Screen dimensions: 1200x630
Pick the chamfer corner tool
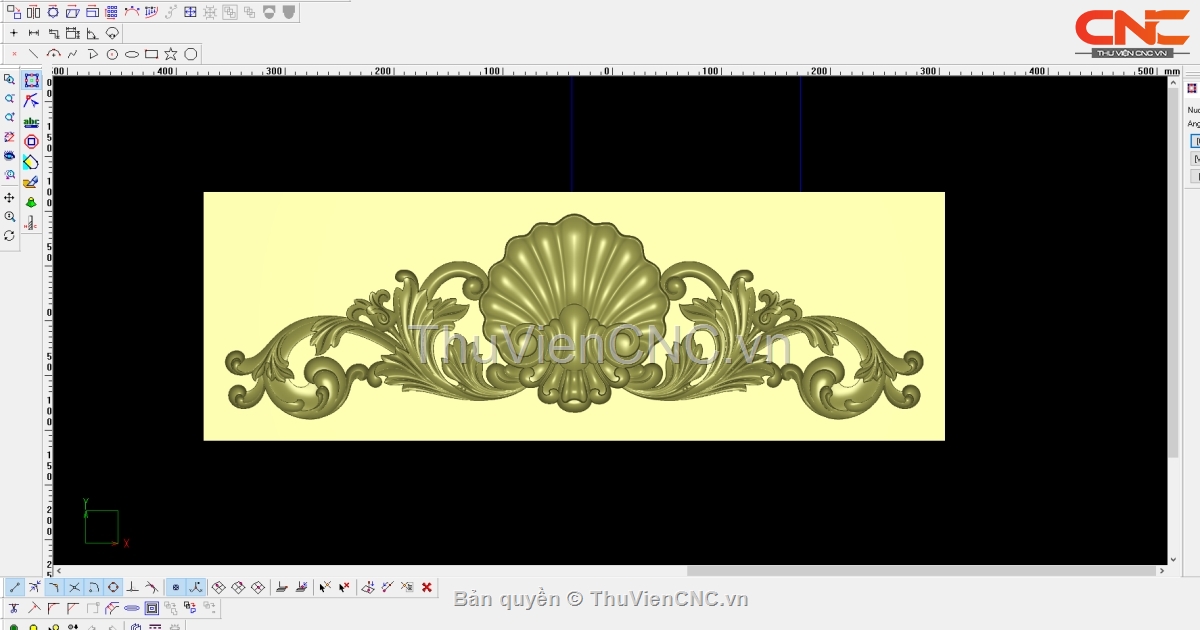[73, 608]
